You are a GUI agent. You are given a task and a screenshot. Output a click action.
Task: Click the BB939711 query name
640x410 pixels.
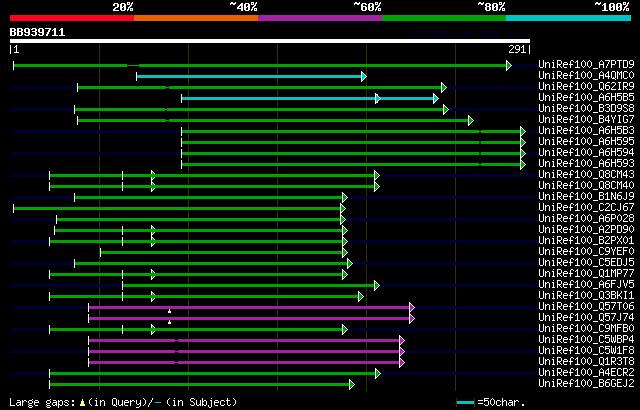(37, 32)
